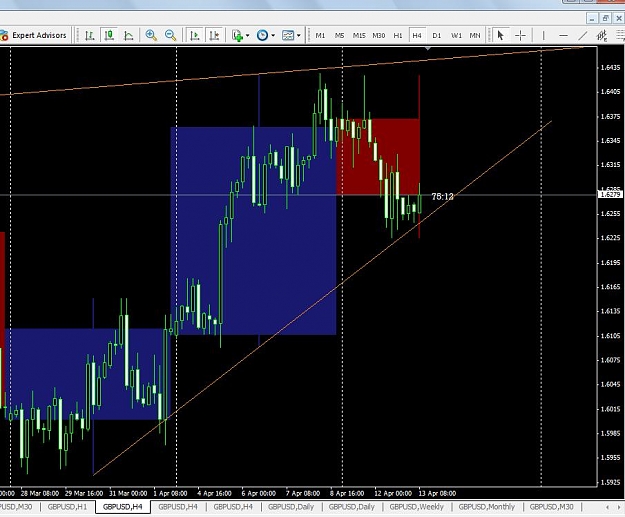
Task: Open the GBPUSD,H1 chart tab
Action: pos(67,507)
